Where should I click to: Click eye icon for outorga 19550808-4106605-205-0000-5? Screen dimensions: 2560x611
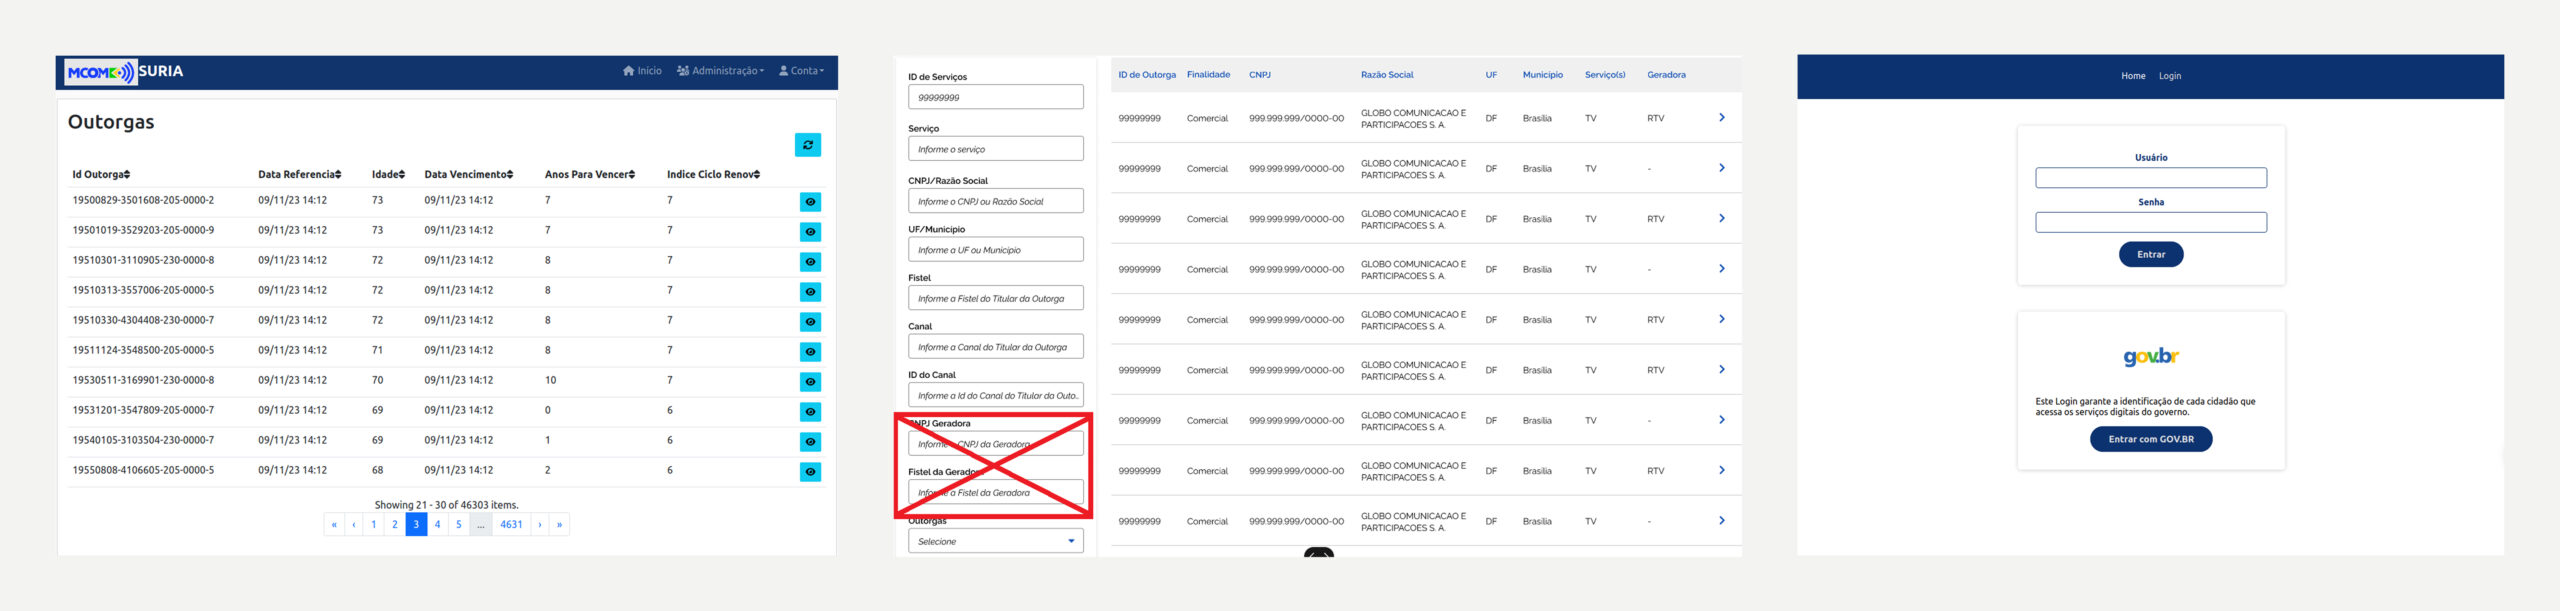(810, 472)
